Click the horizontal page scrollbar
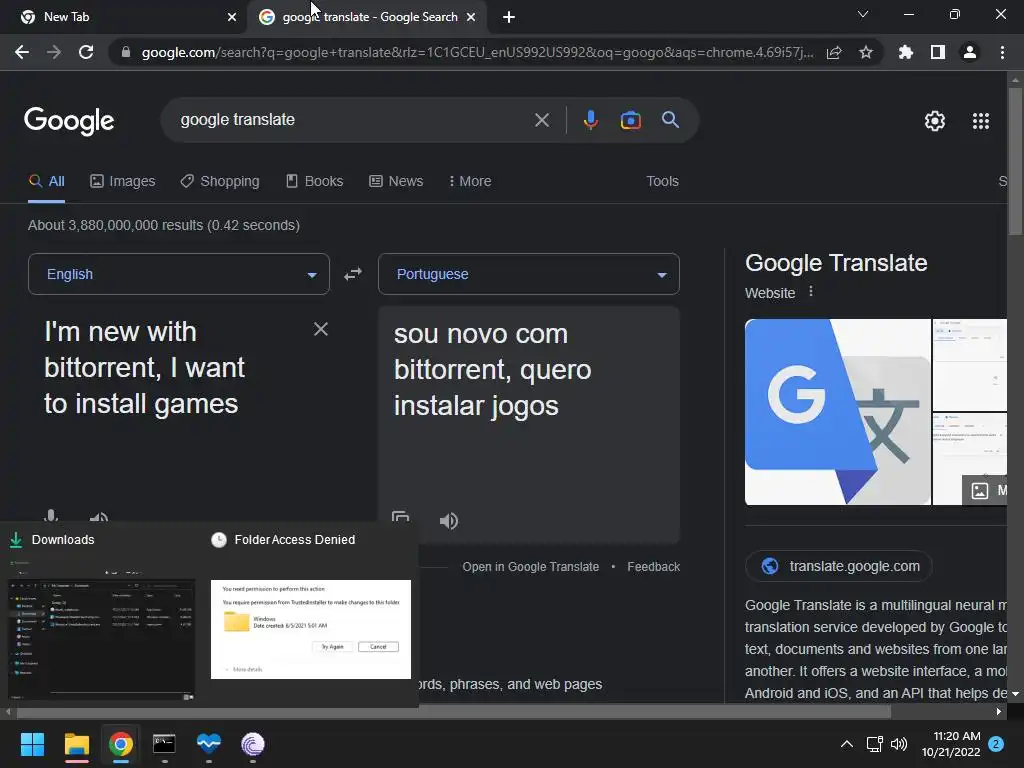The height and width of the screenshot is (768, 1024). [x=453, y=712]
